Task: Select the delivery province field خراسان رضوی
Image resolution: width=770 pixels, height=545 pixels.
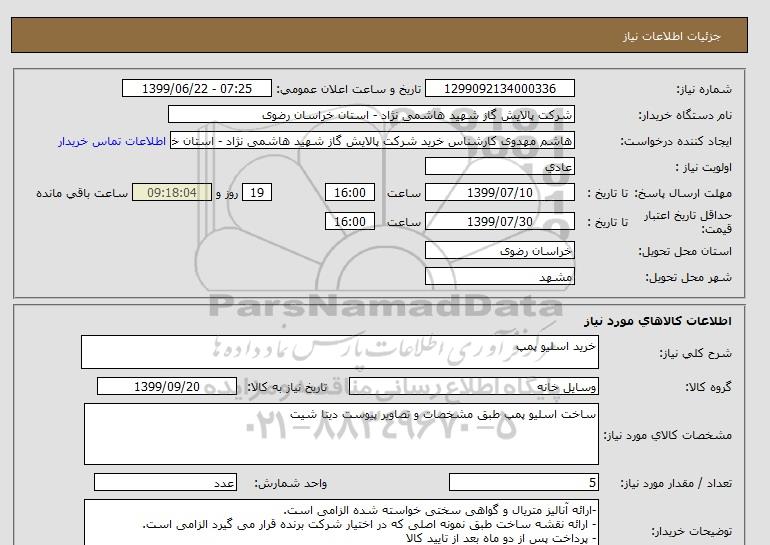Action: tap(499, 250)
